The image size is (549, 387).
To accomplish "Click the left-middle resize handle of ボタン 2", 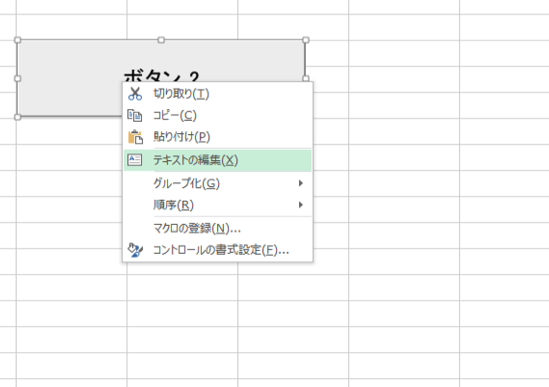I will coord(18,78).
